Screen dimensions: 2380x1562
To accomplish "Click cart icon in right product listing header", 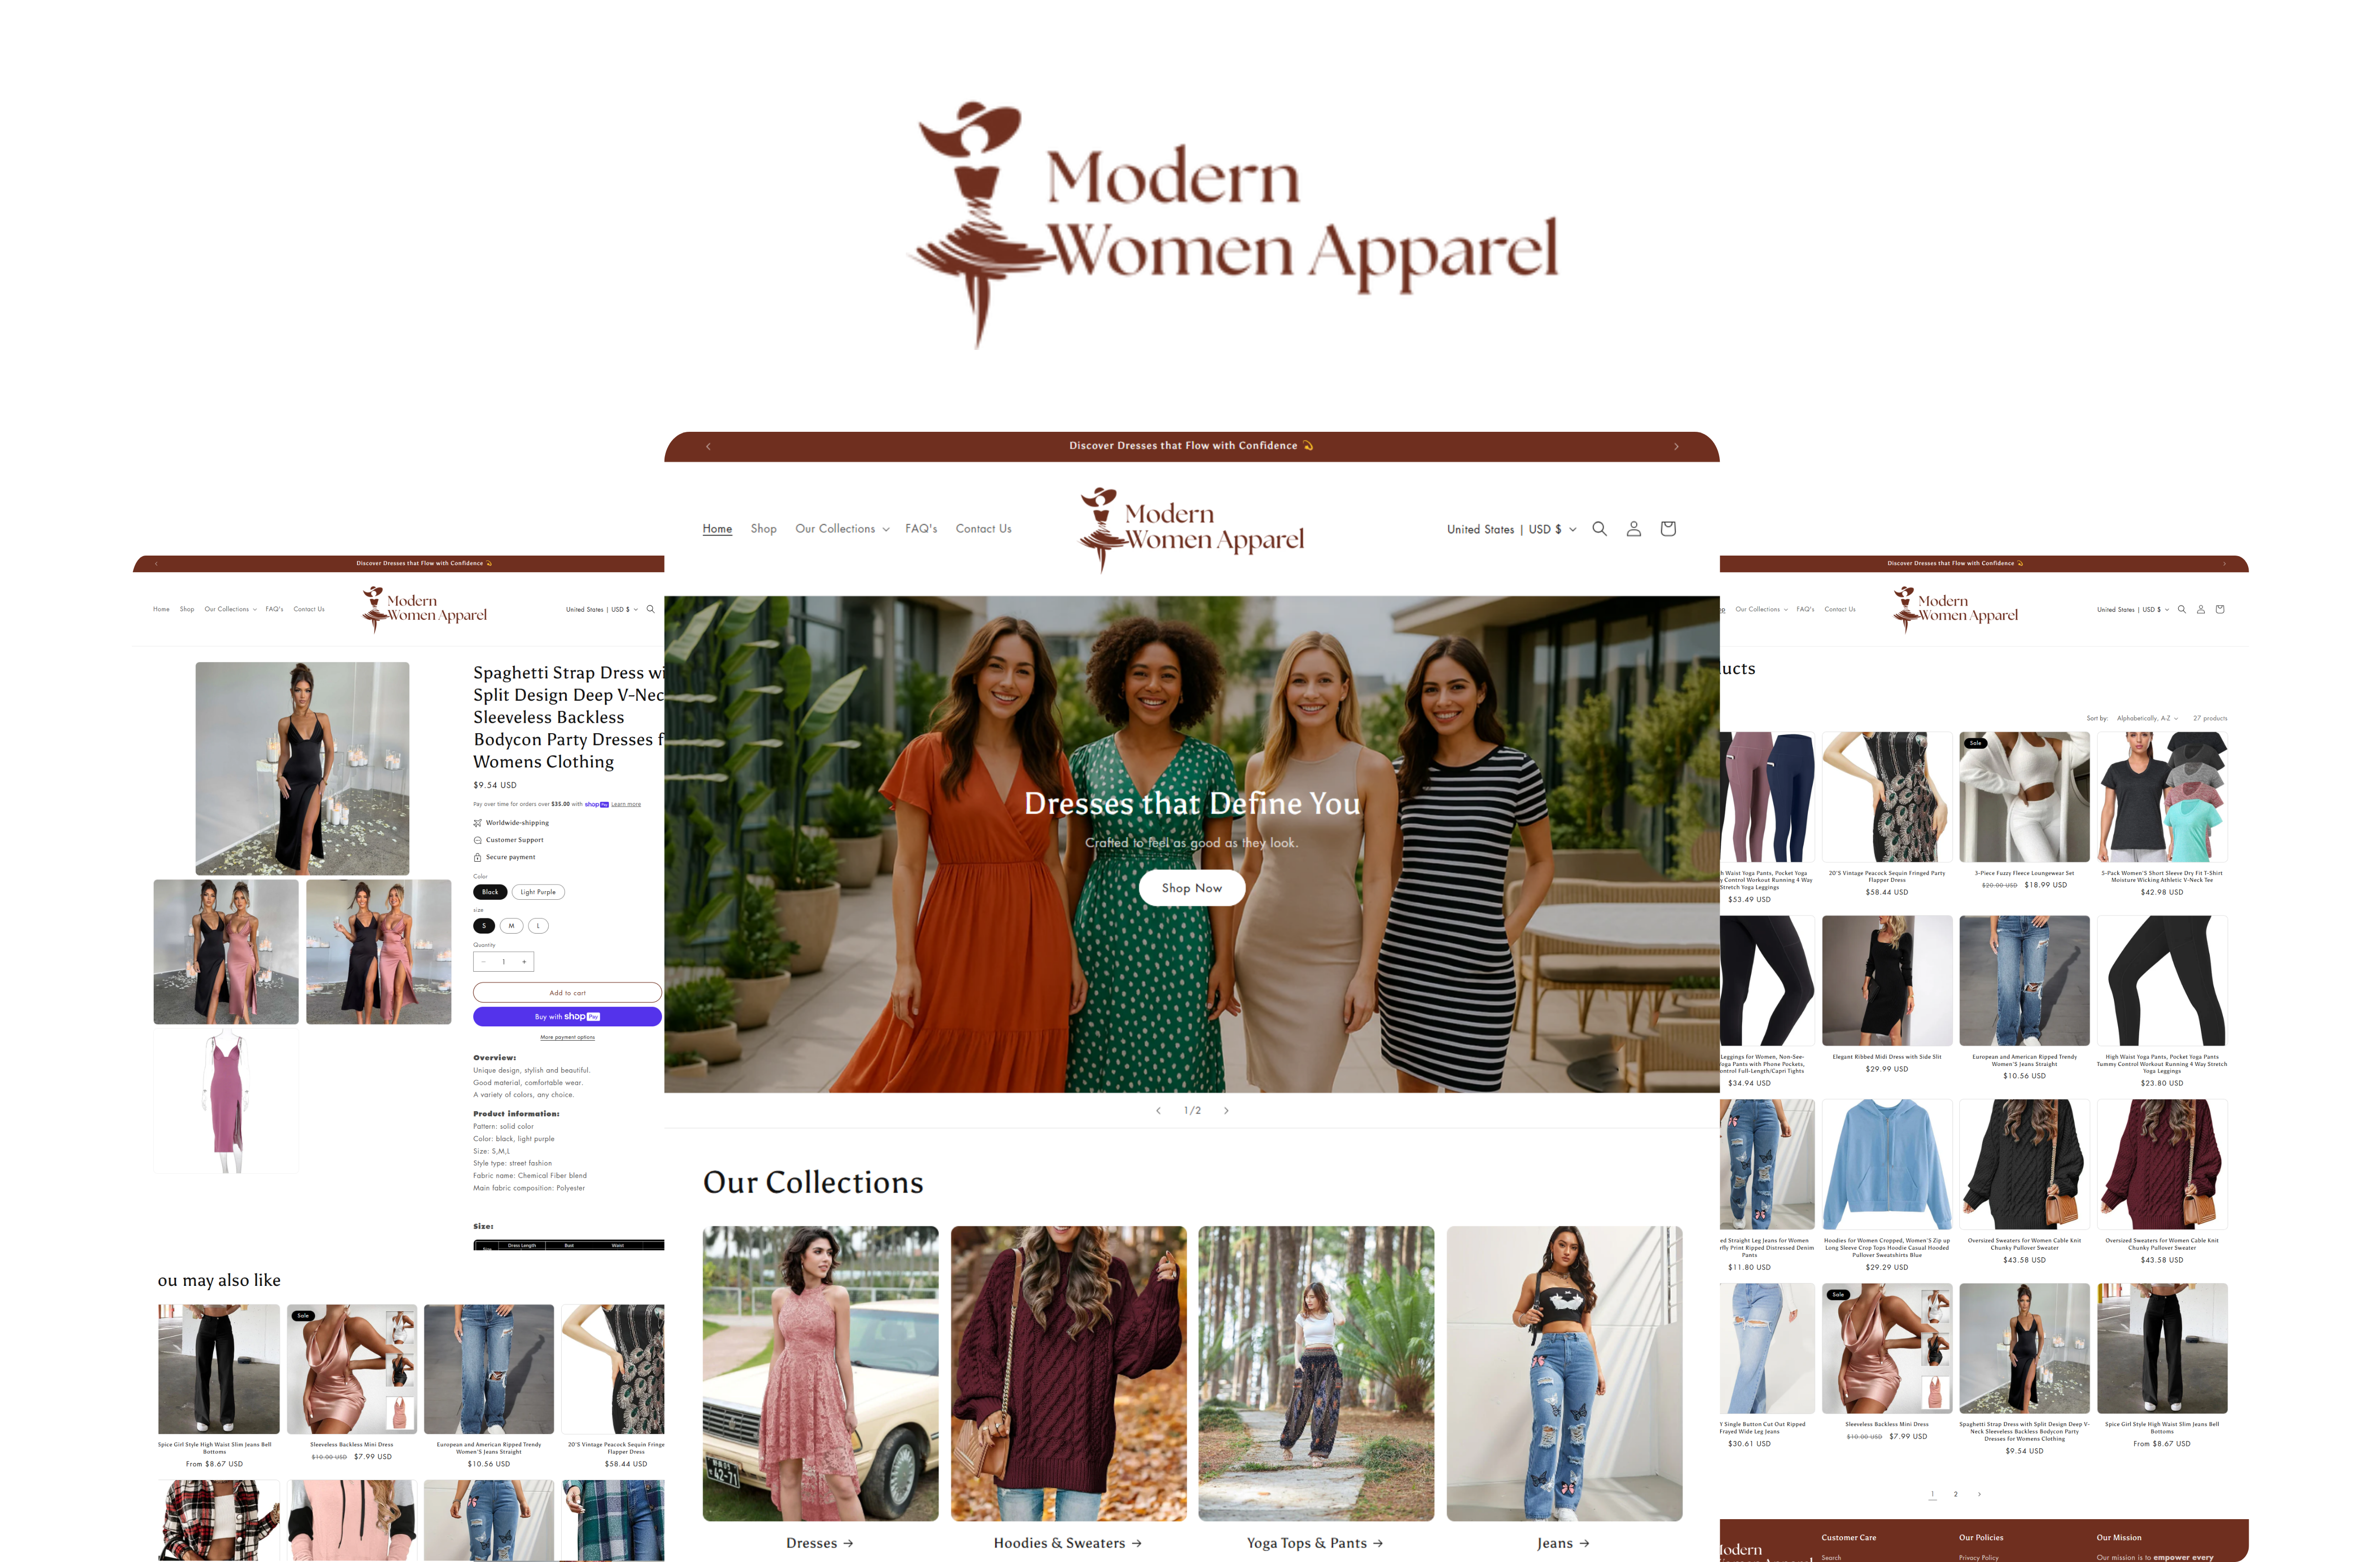I will tap(2219, 609).
